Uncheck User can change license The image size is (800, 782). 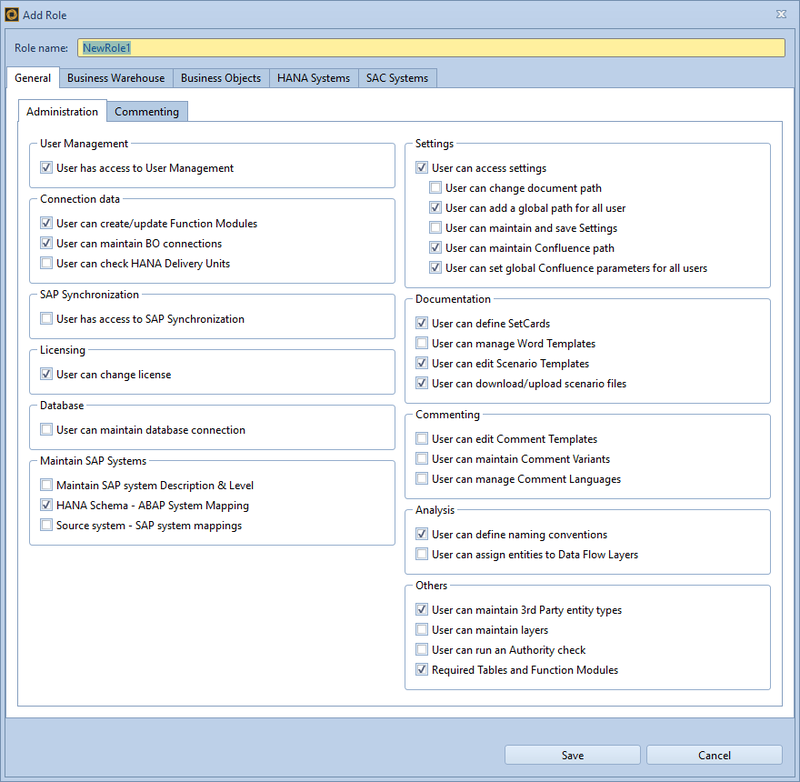[46, 374]
